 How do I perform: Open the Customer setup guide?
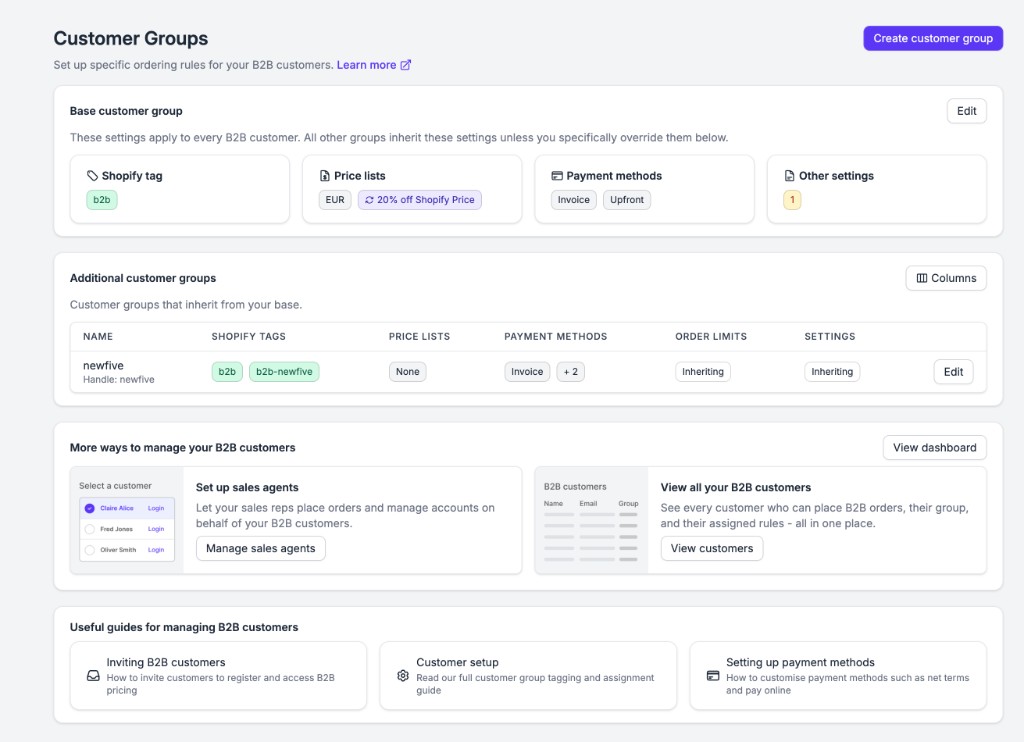528,675
